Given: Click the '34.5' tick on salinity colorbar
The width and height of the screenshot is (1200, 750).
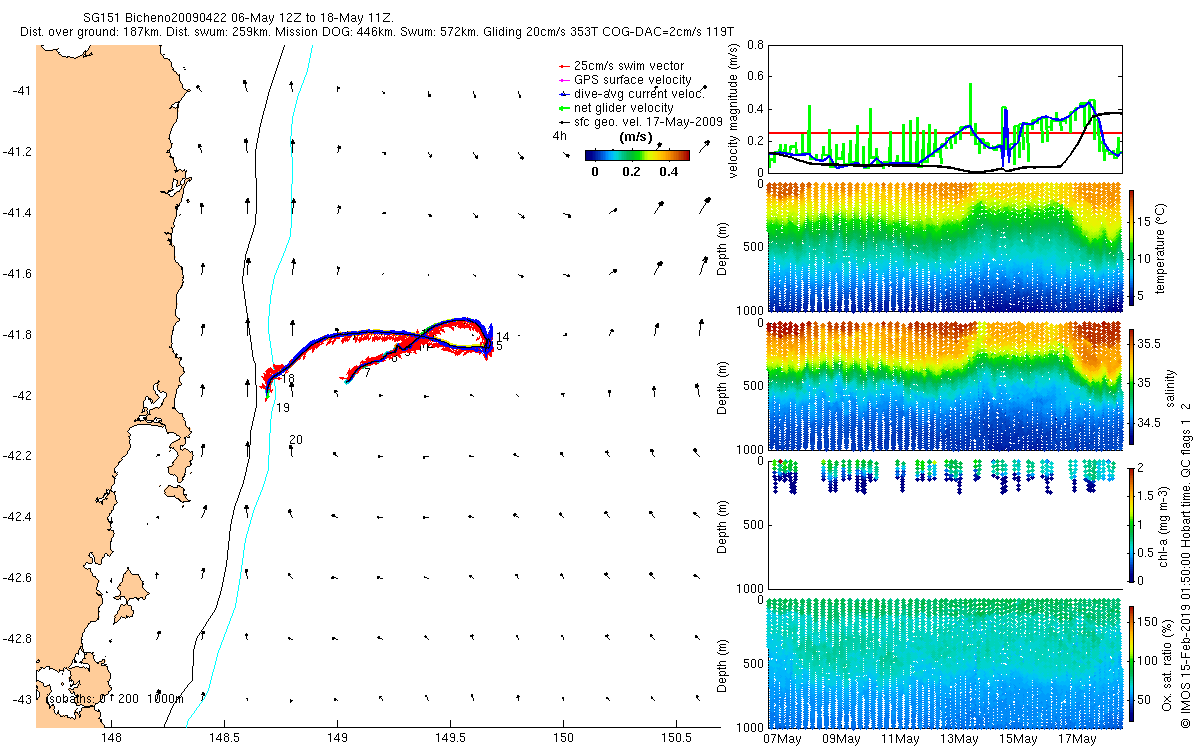Looking at the screenshot, I should tap(1149, 424).
